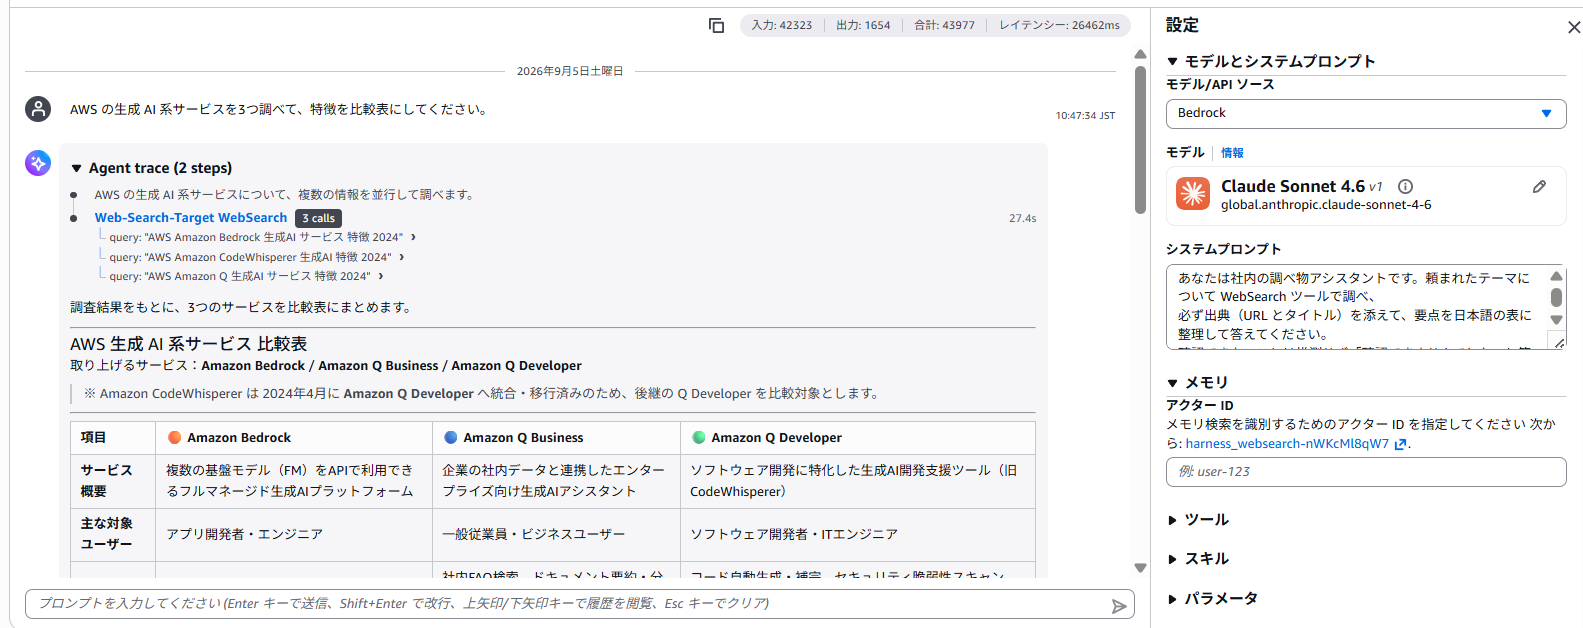Screen dimensions: 1583x628
Task: Click the blue Amazon Q Business column icon
Action: coord(450,437)
